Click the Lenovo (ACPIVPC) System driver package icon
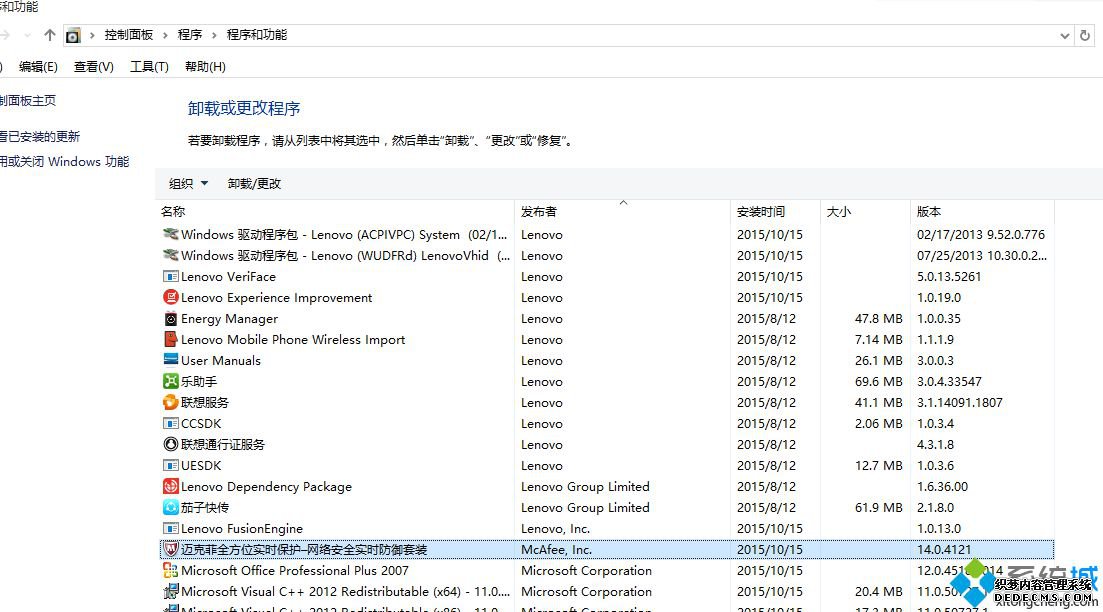This screenshot has height=612, width=1103. click(x=170, y=234)
